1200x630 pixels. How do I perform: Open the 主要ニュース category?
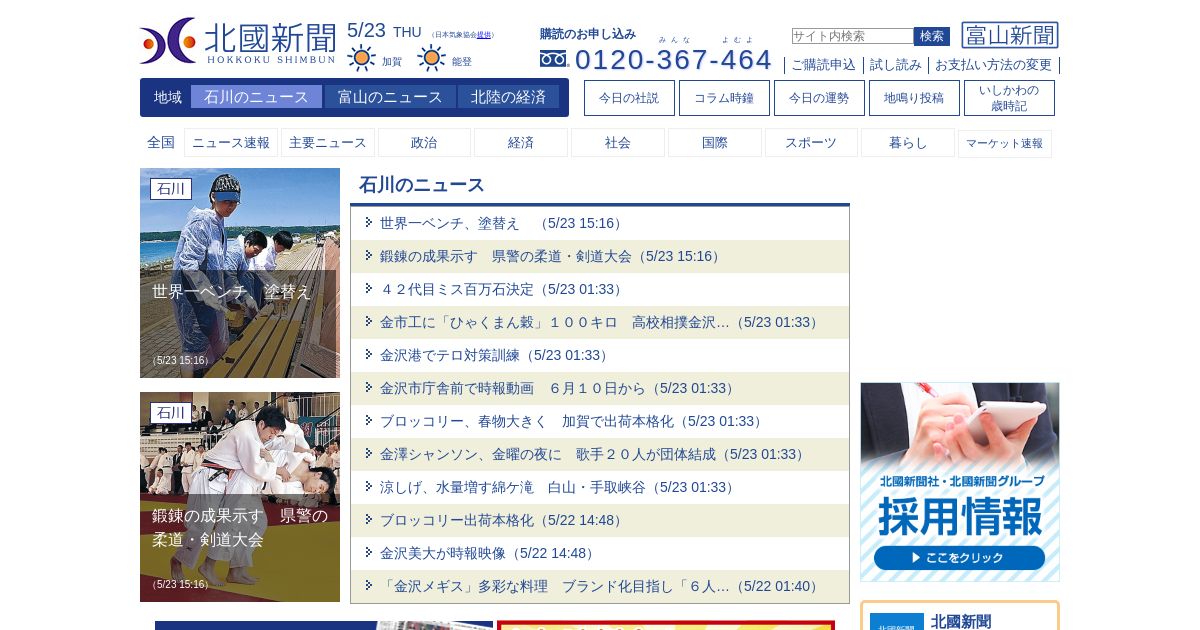328,143
